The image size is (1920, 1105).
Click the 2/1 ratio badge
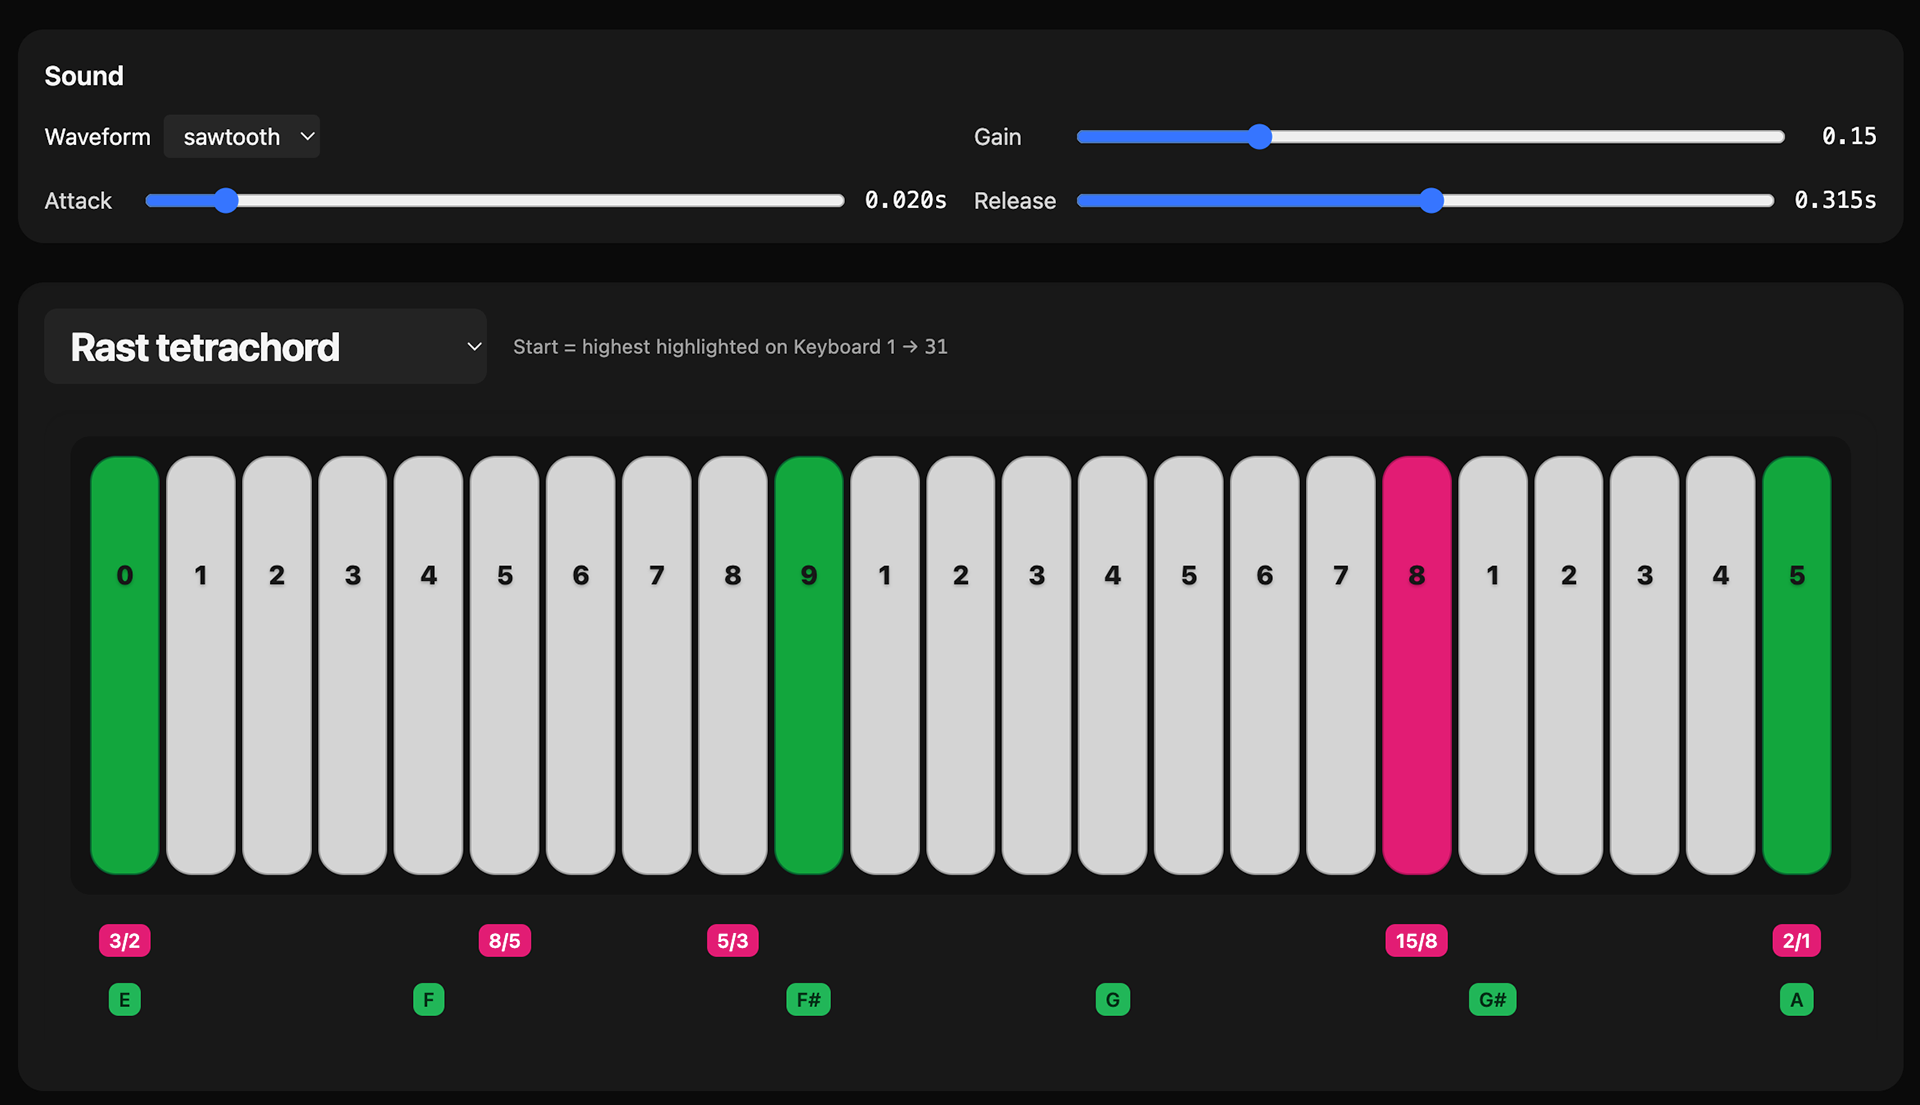(1796, 941)
